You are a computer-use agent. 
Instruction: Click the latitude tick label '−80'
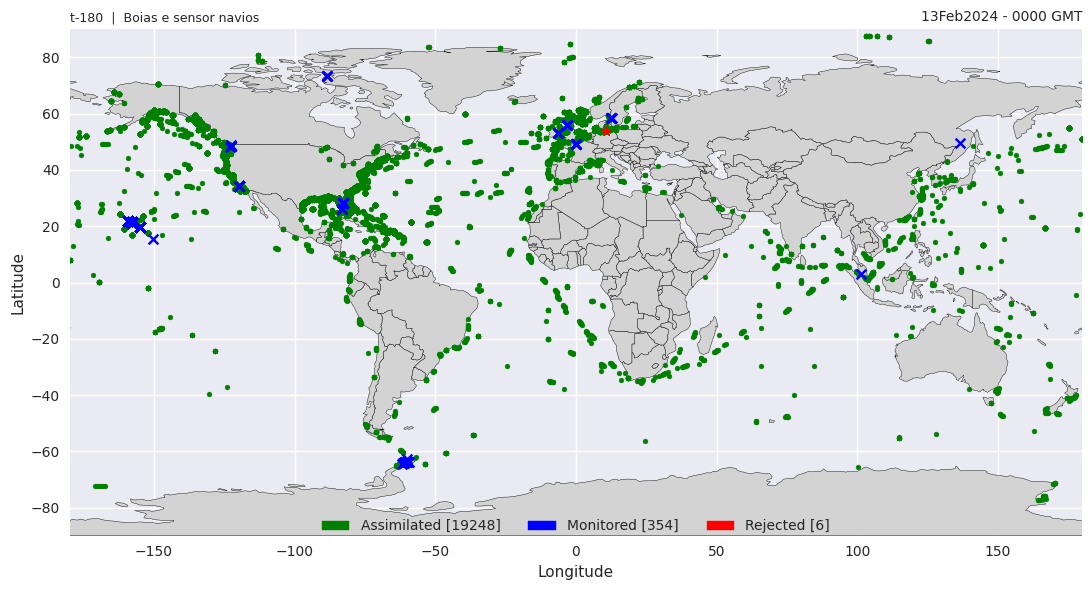click(46, 509)
